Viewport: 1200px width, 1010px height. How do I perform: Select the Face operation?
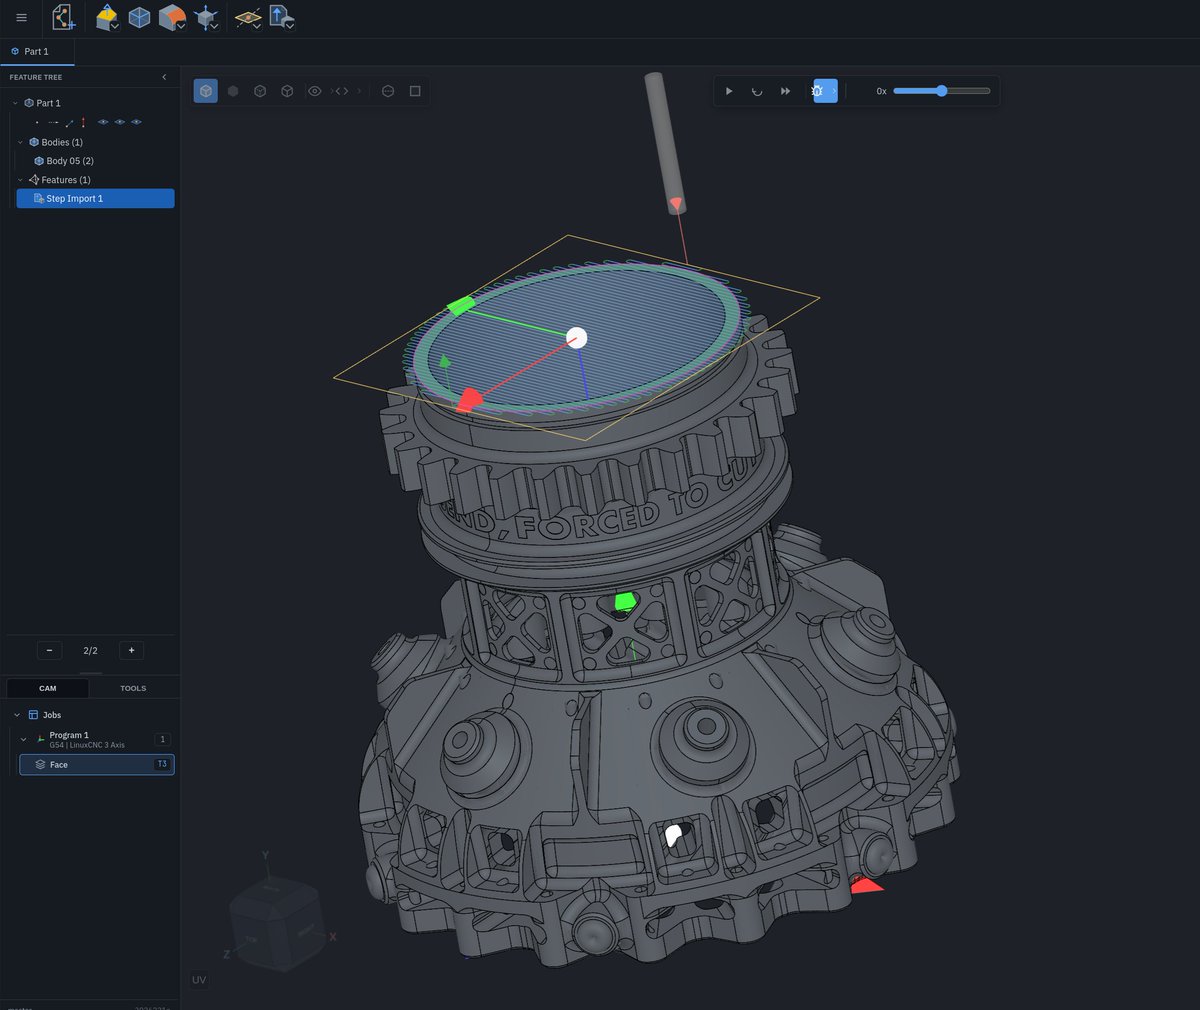97,764
